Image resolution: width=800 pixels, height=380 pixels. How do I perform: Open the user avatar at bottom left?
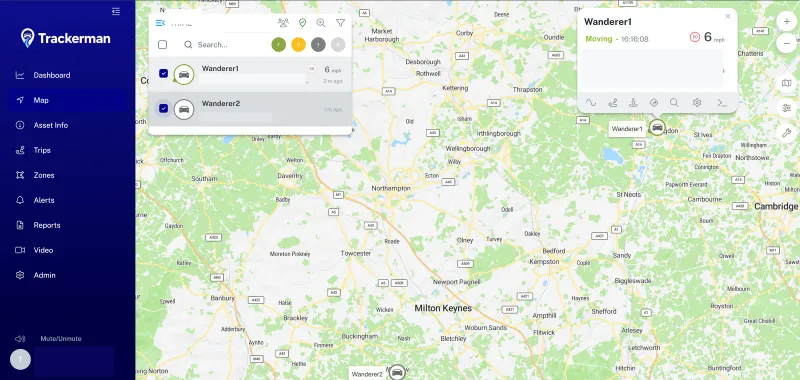coord(20,359)
